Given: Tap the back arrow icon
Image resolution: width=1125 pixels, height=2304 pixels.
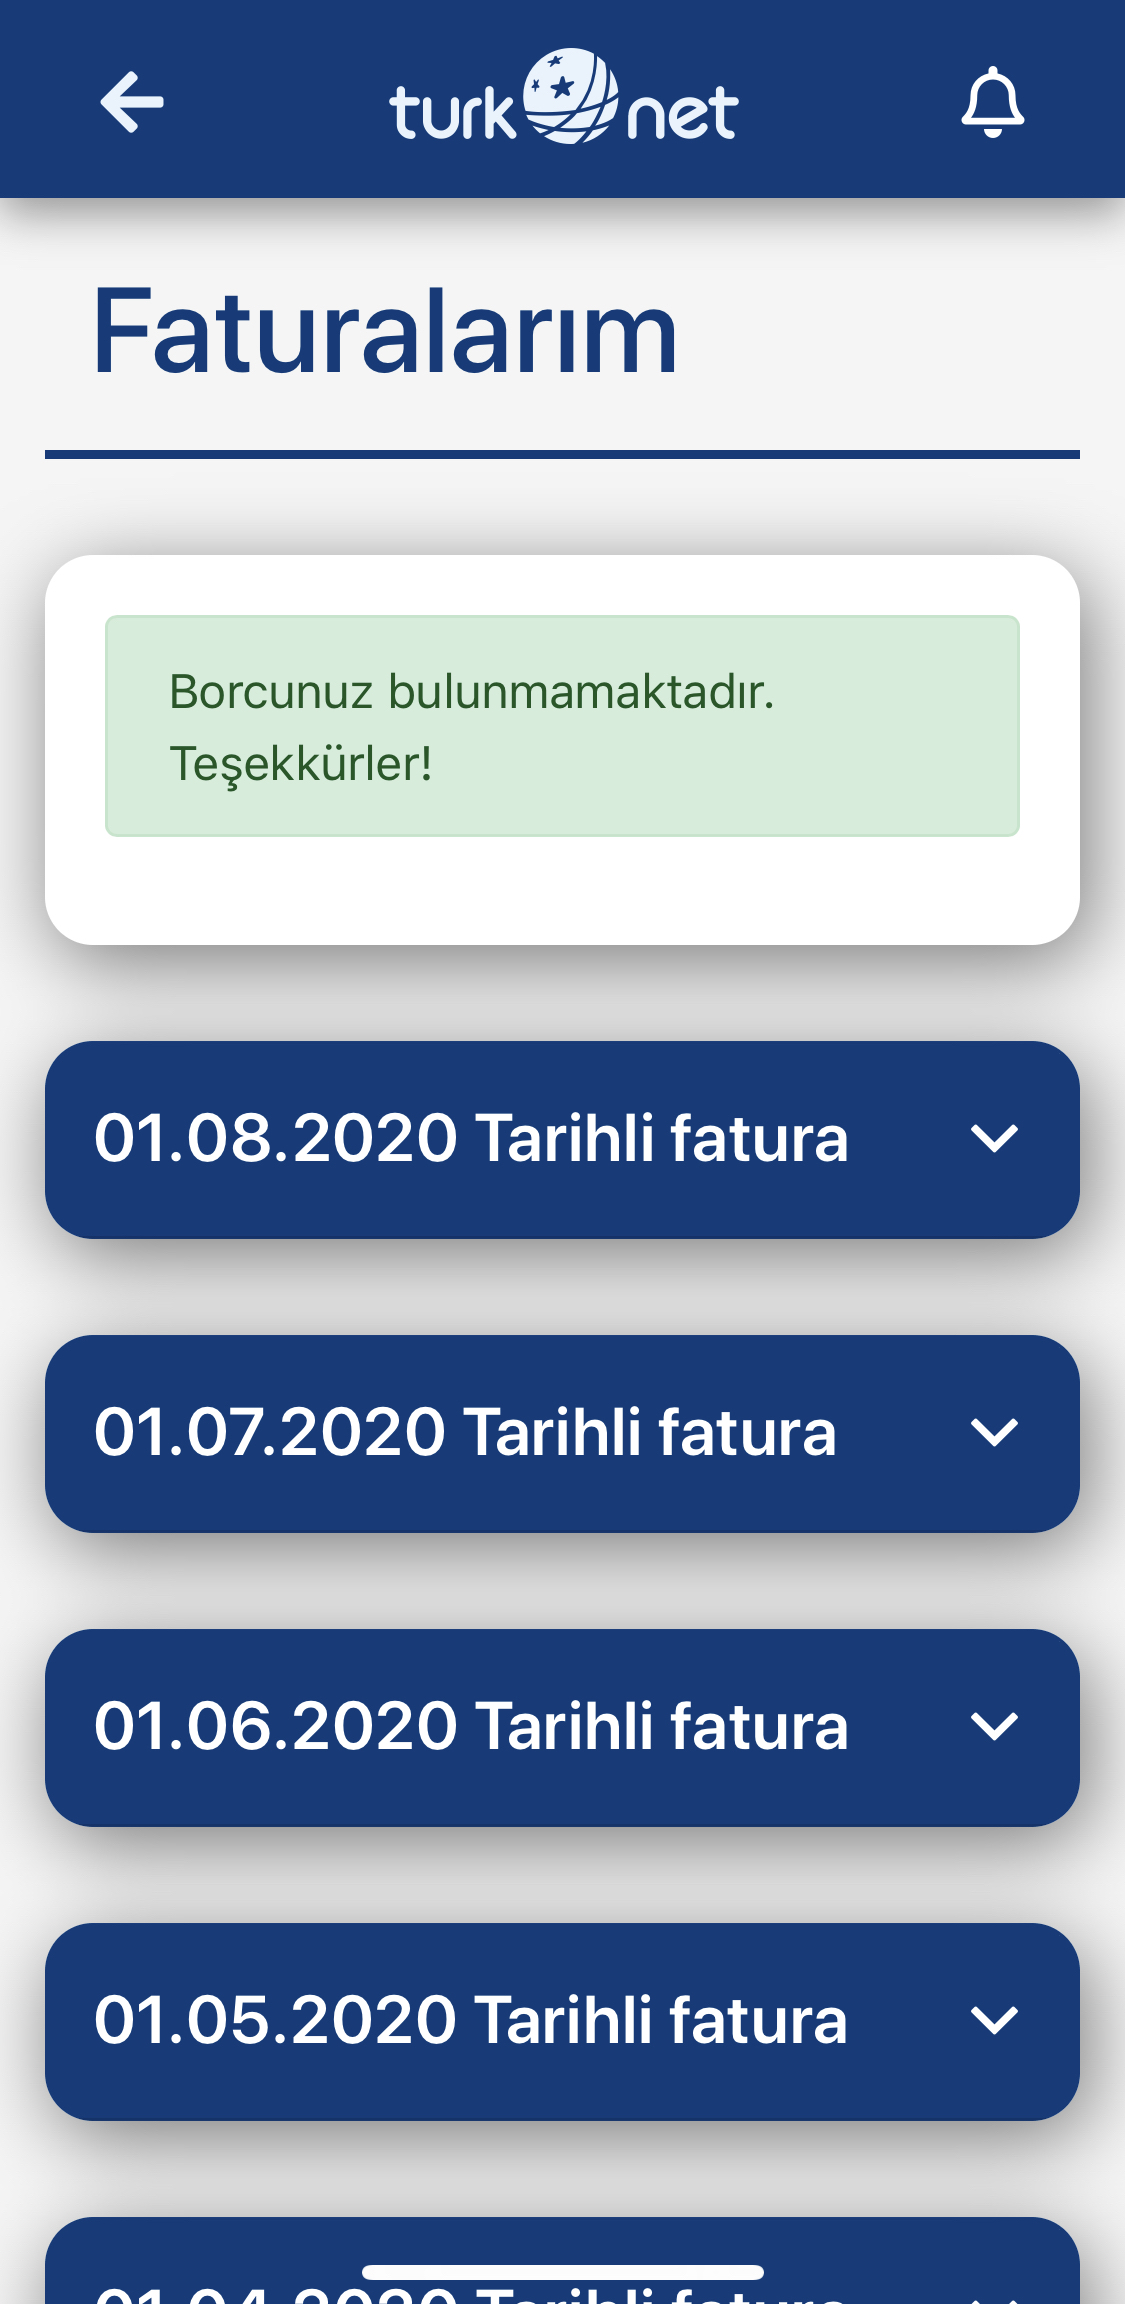Looking at the screenshot, I should click(132, 101).
